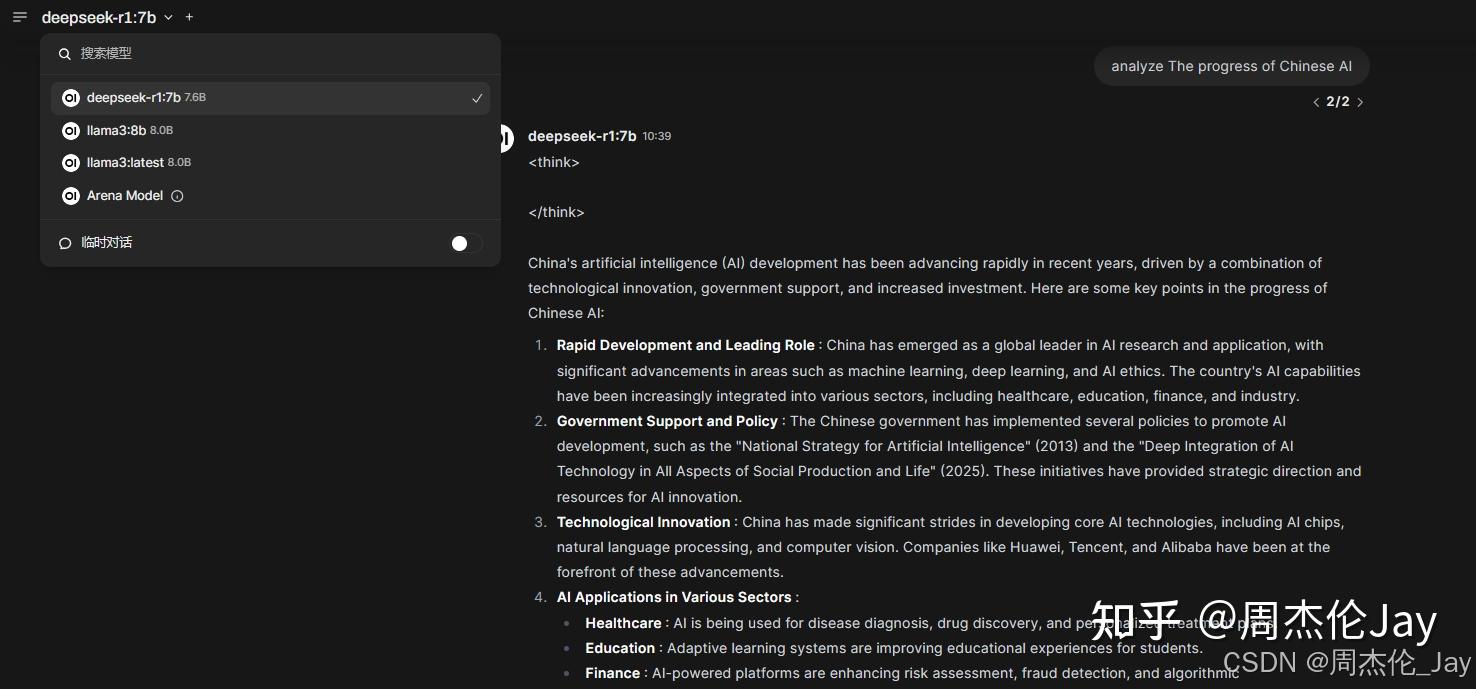This screenshot has height=689, width=1476.
Task: Click the deepseek-r1:7b avatar beside the response
Action: pyautogui.click(x=501, y=138)
